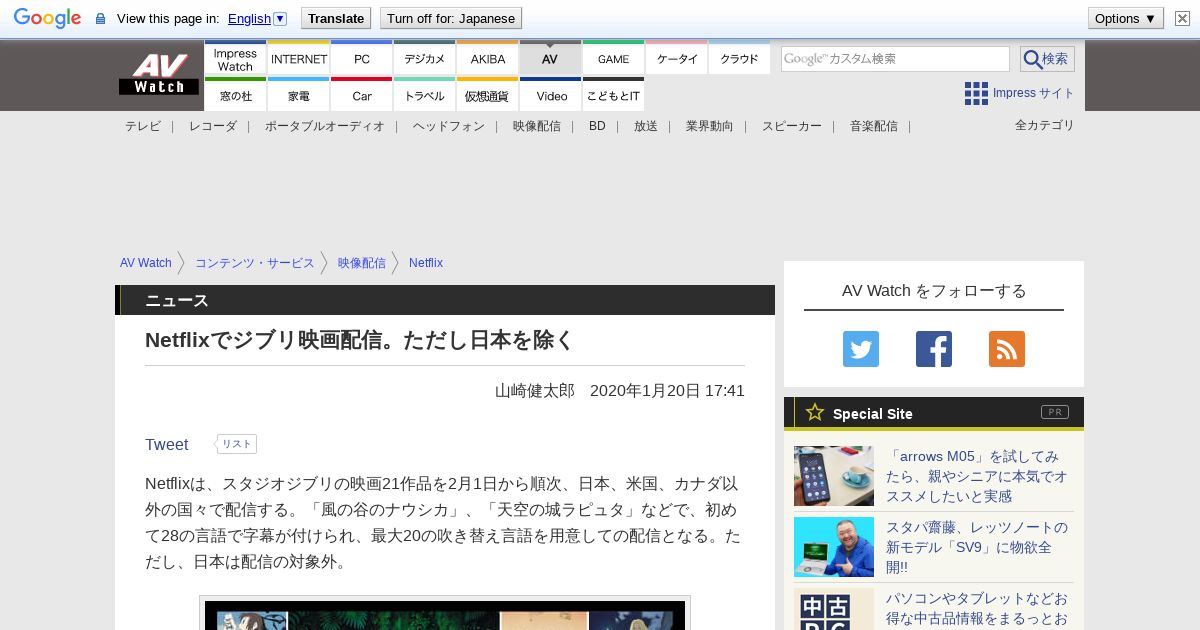The width and height of the screenshot is (1200, 630).
Task: Open the Impress Watch tab
Action: (235, 59)
